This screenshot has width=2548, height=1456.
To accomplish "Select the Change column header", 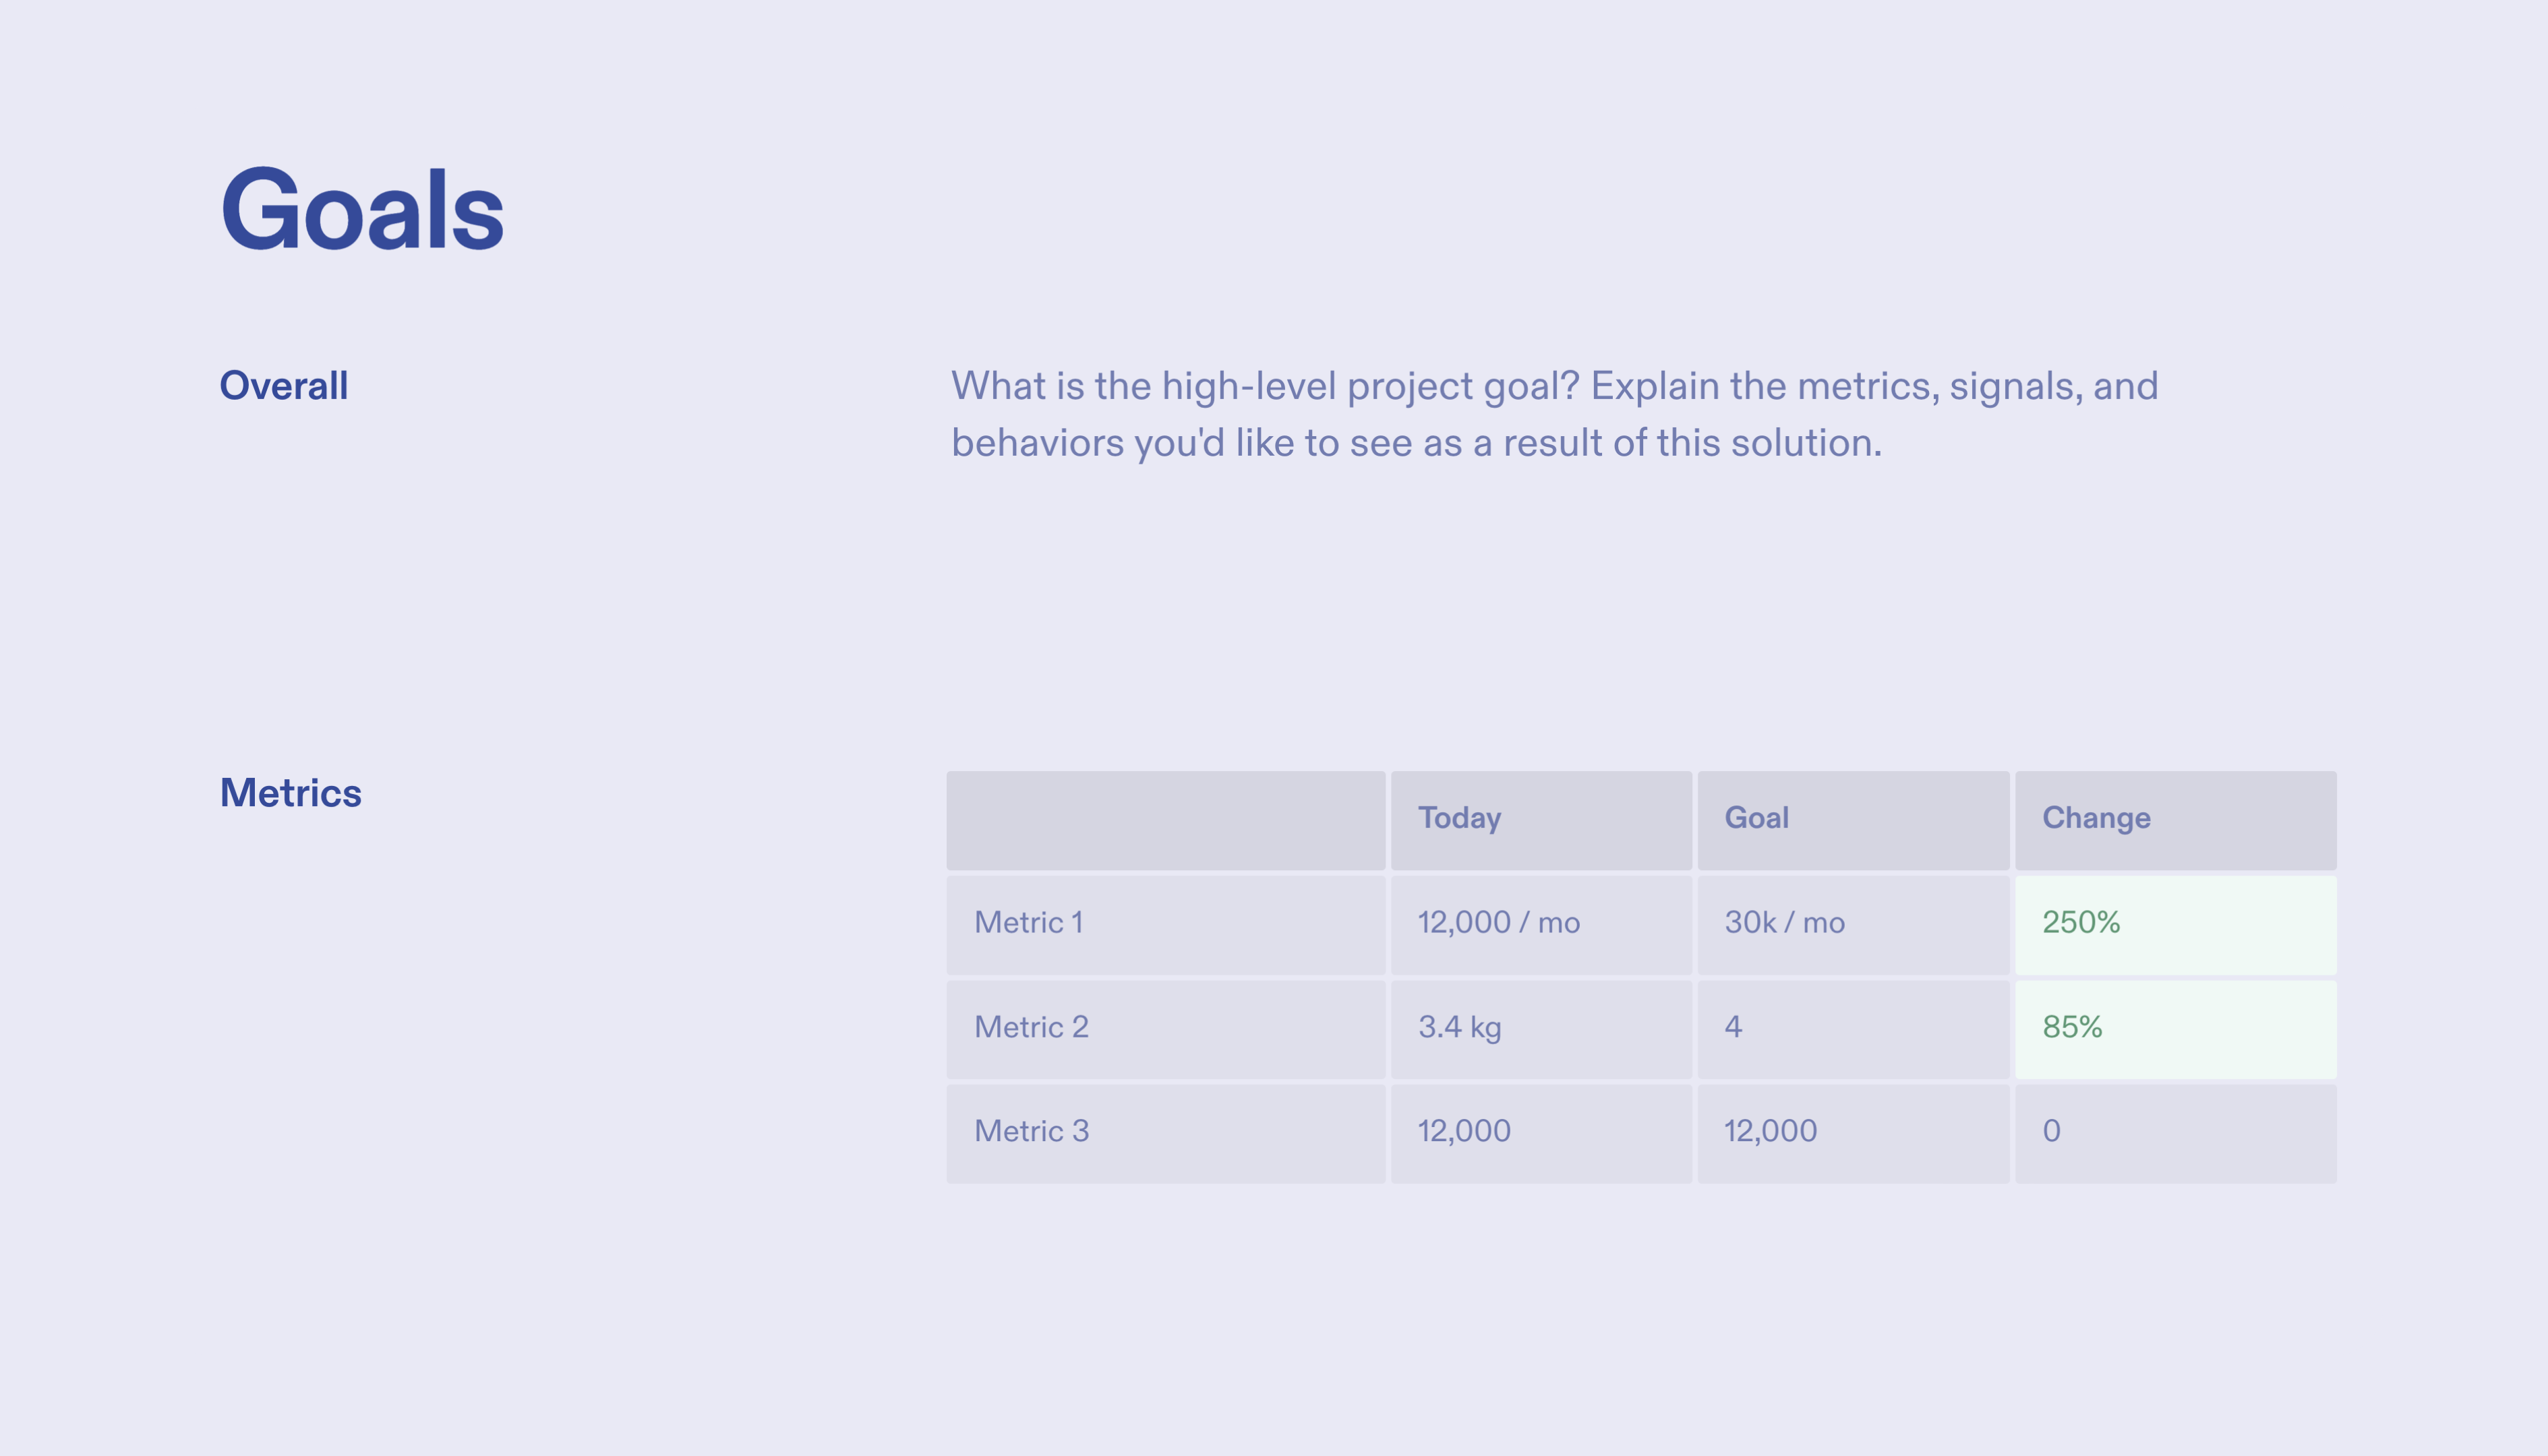I will coord(2096,818).
